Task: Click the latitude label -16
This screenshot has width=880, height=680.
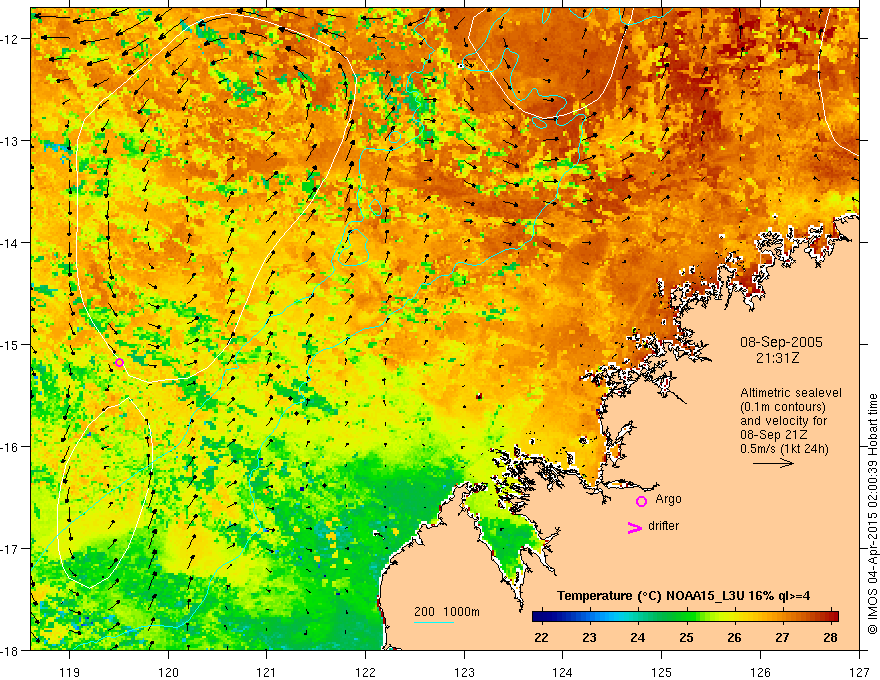Action: [x=12, y=447]
